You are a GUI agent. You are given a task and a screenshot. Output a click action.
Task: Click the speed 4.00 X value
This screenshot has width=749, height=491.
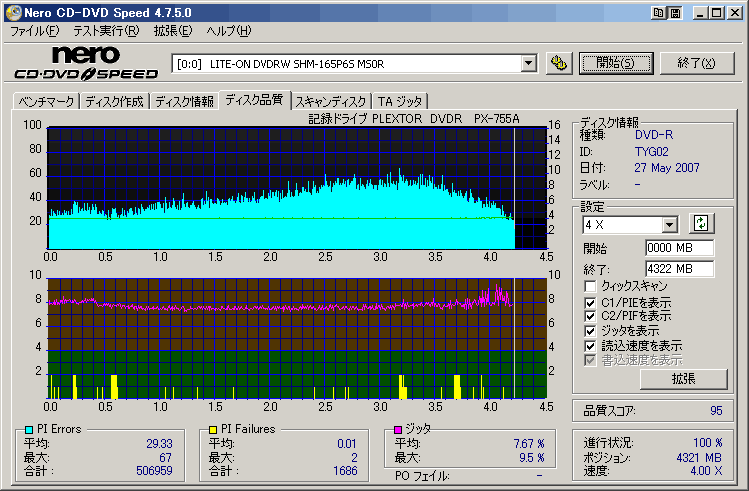coord(706,471)
